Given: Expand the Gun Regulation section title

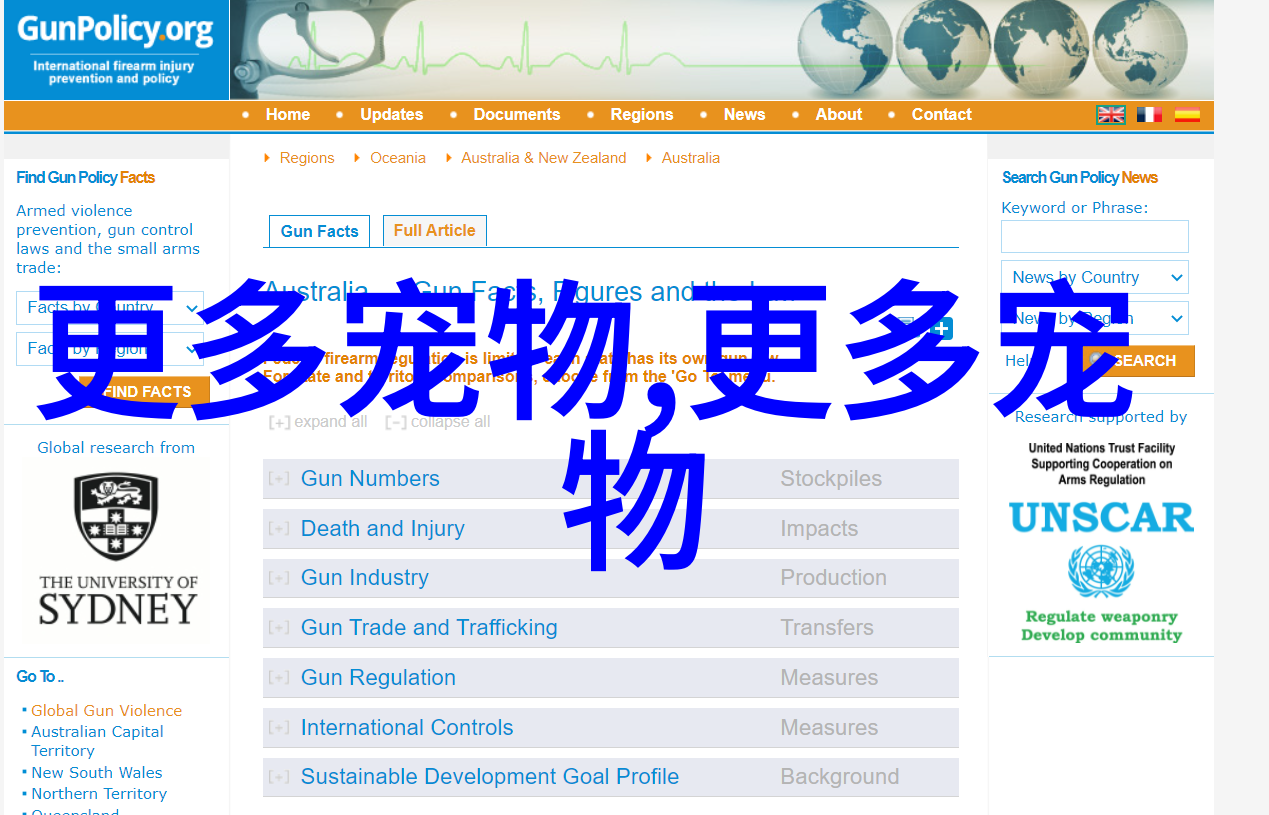Looking at the screenshot, I should point(378,678).
